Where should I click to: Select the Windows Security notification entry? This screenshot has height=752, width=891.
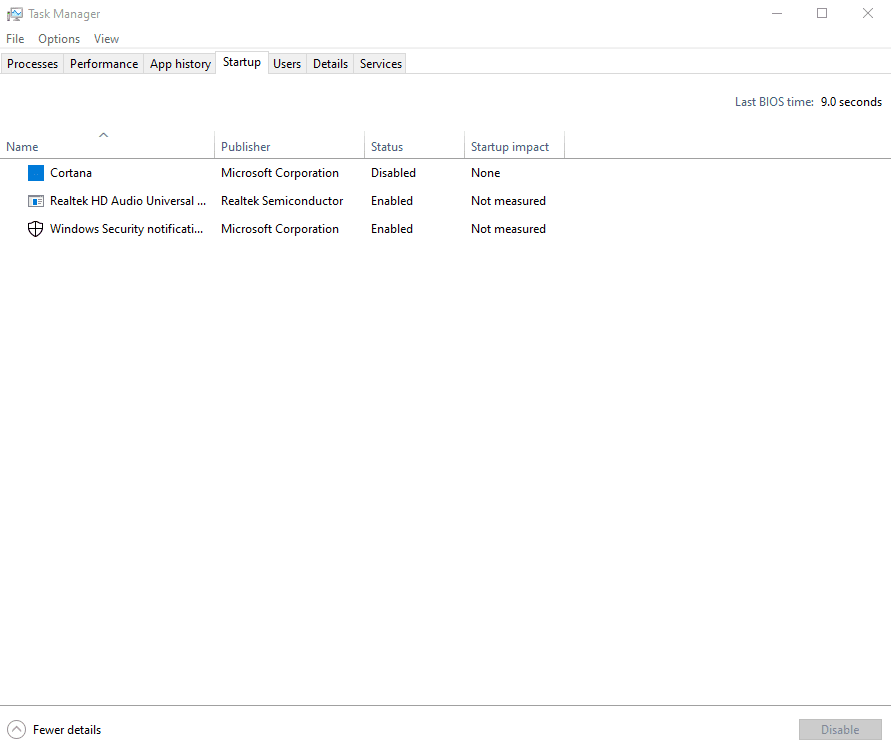pos(282,228)
